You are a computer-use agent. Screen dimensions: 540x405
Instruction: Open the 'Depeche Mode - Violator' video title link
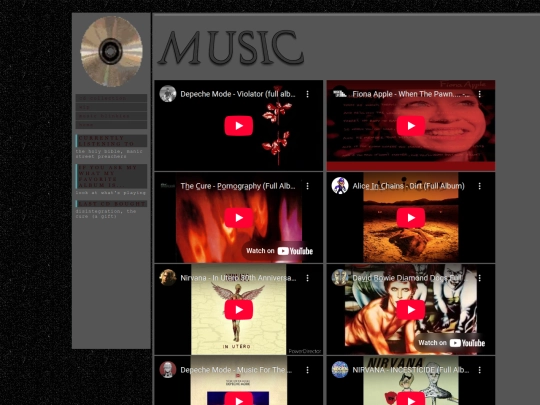pyautogui.click(x=238, y=94)
